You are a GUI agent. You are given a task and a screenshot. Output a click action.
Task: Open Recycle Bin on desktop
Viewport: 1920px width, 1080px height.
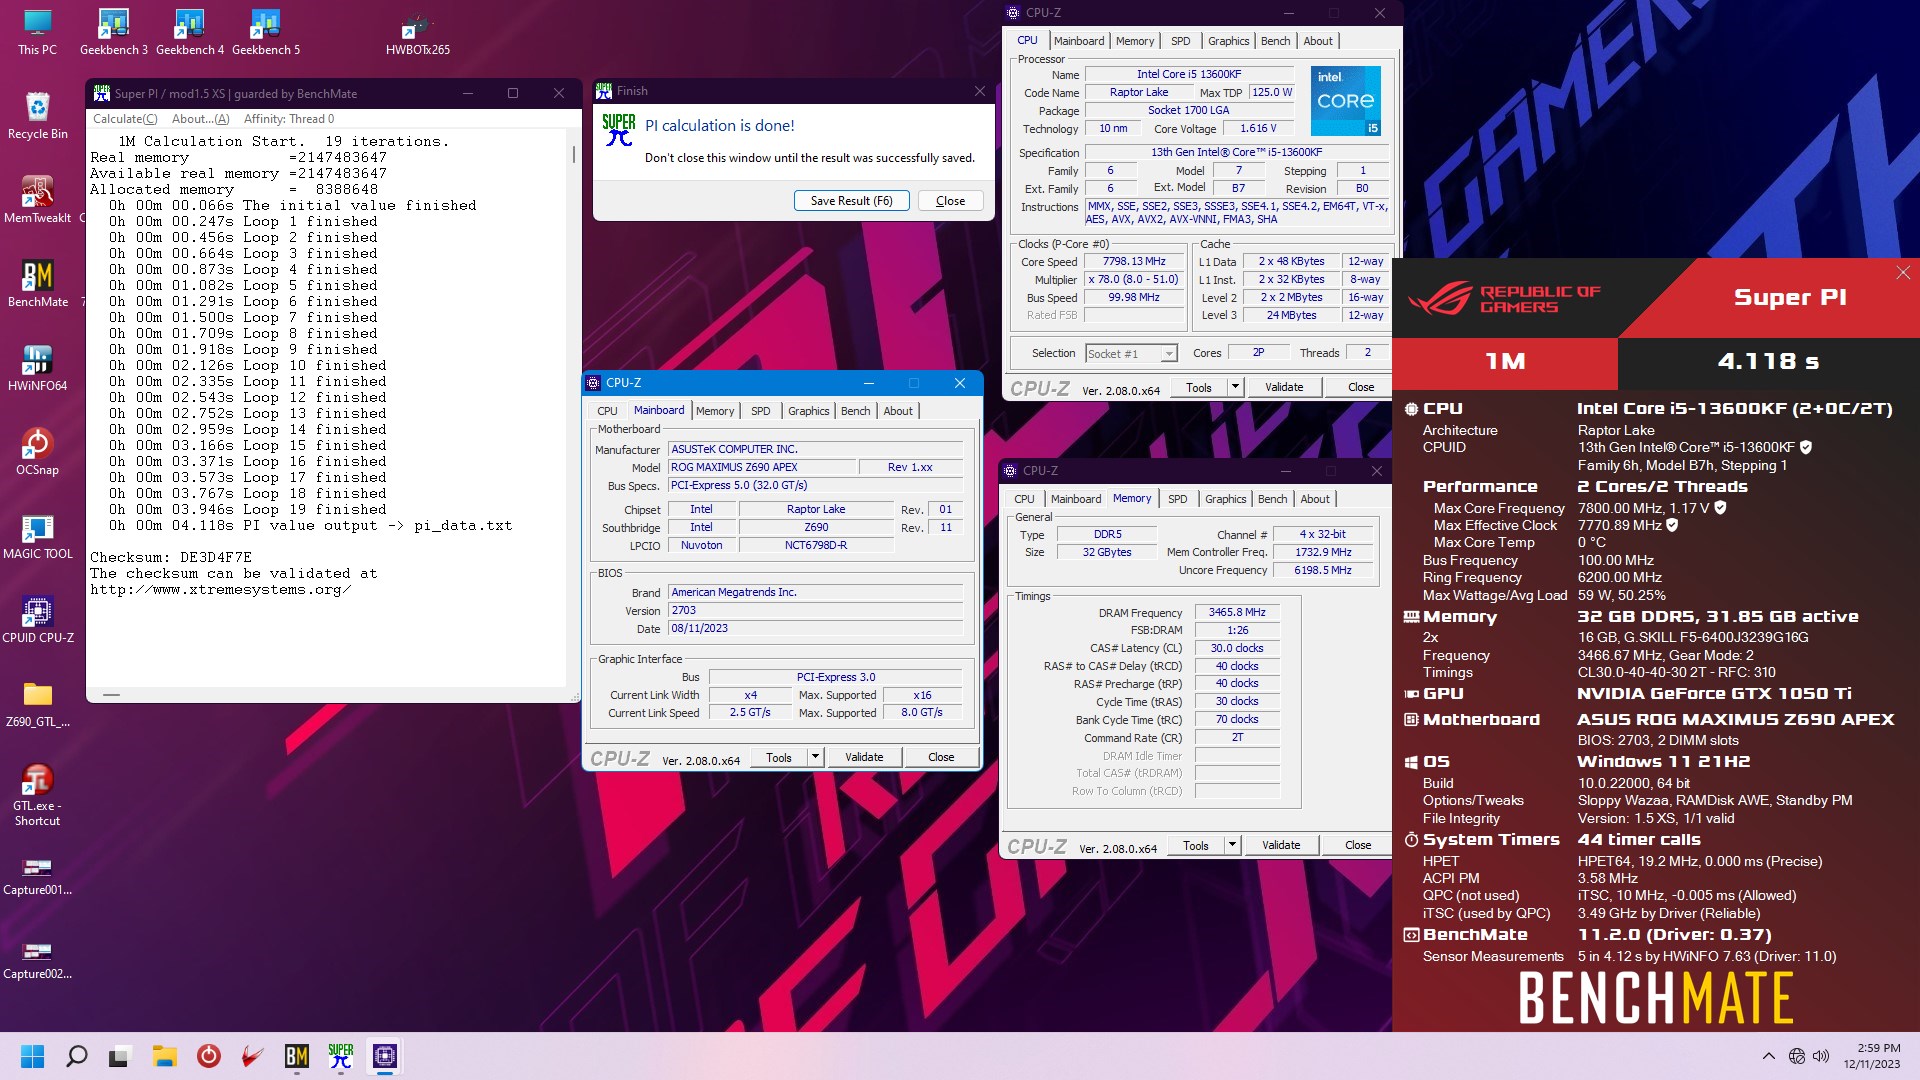pyautogui.click(x=37, y=116)
